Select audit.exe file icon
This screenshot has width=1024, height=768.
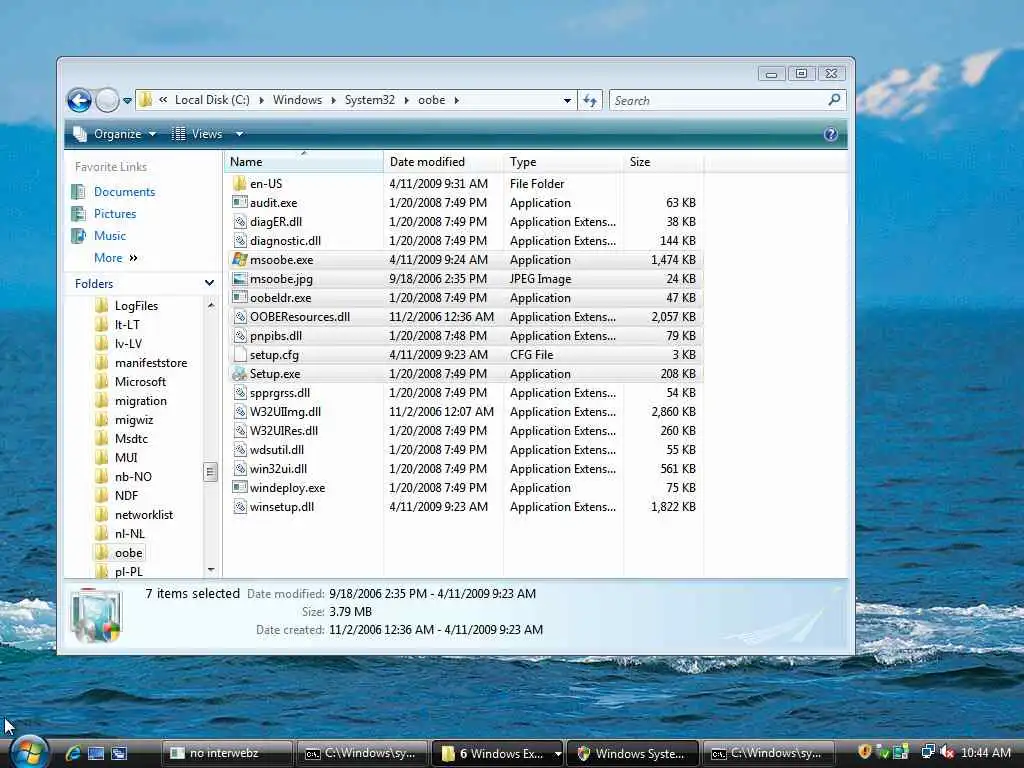[240, 202]
